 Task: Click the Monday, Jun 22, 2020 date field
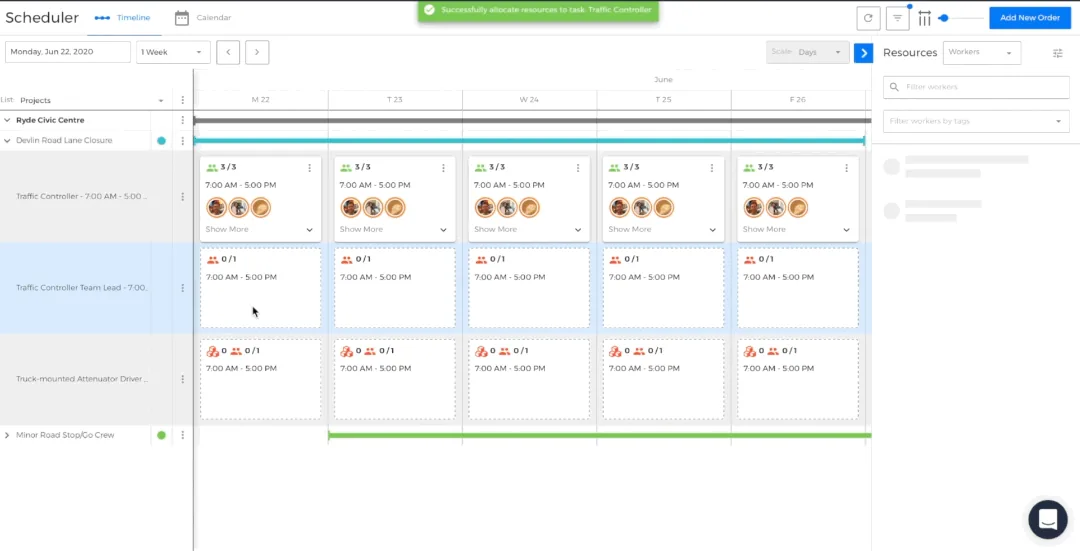coord(68,52)
